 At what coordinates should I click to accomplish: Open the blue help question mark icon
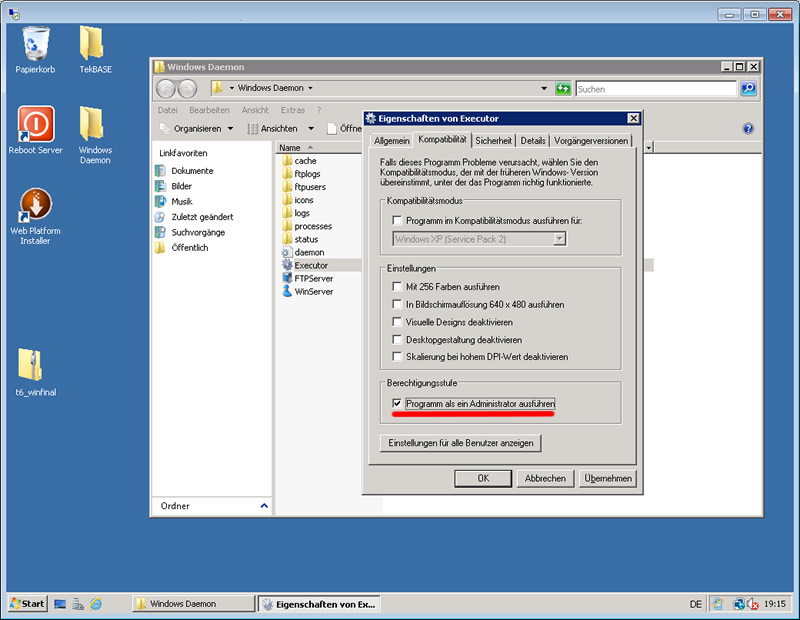click(748, 129)
